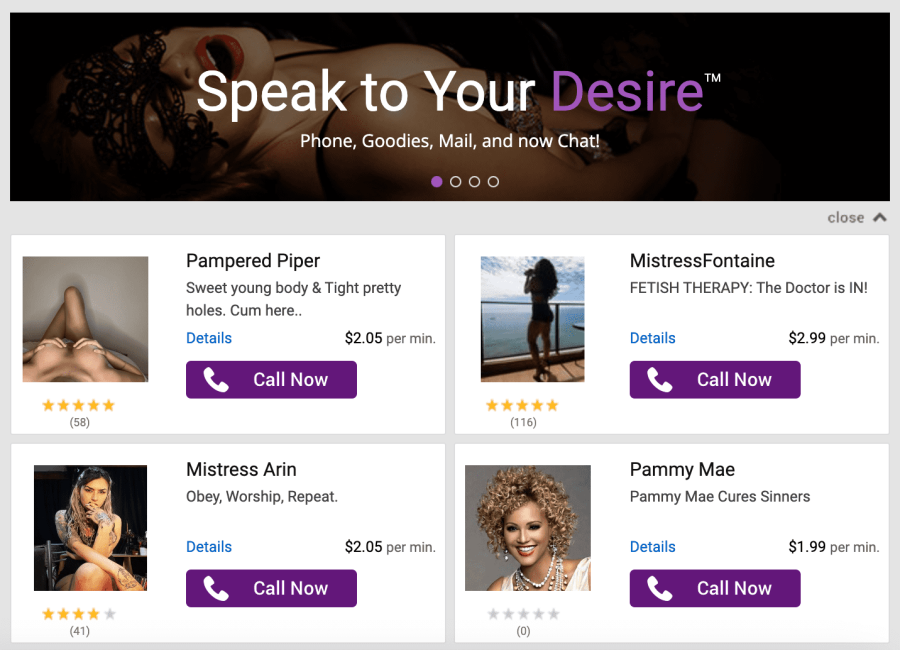Open Details link for Mistress Arin
Screen dimensions: 900x650
209,547
